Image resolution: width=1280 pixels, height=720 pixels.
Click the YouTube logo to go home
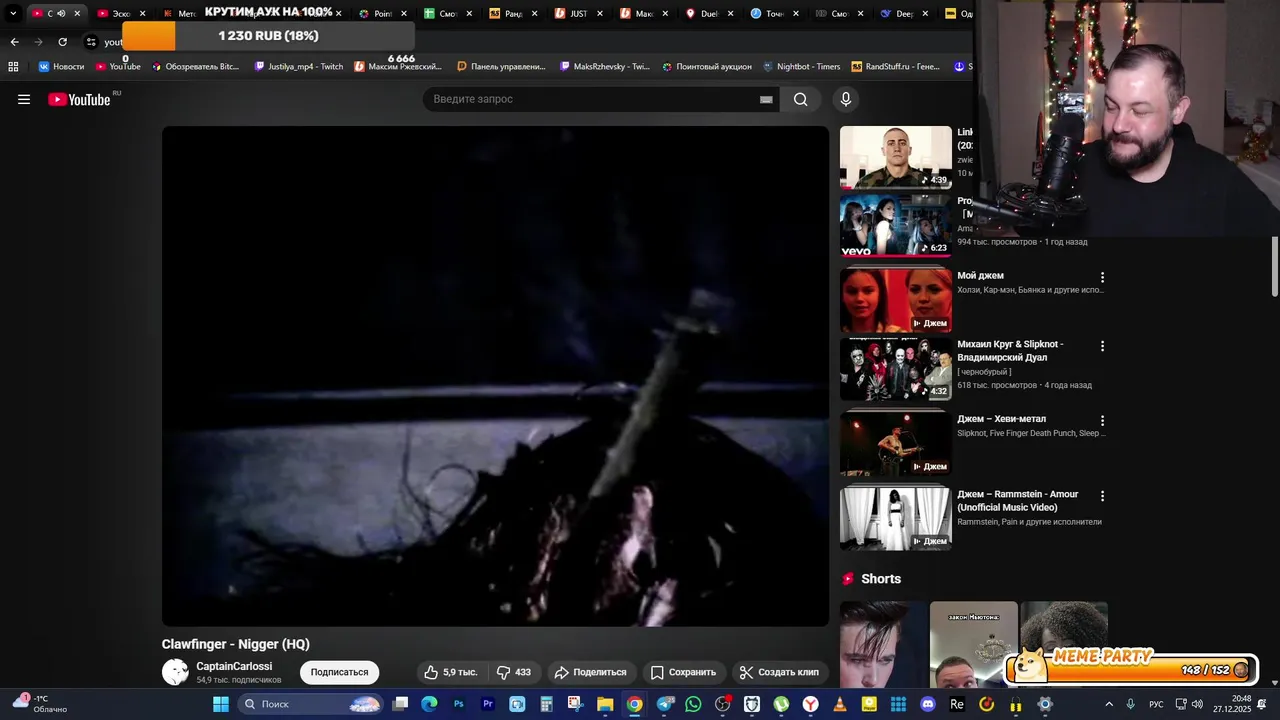pyautogui.click(x=79, y=99)
